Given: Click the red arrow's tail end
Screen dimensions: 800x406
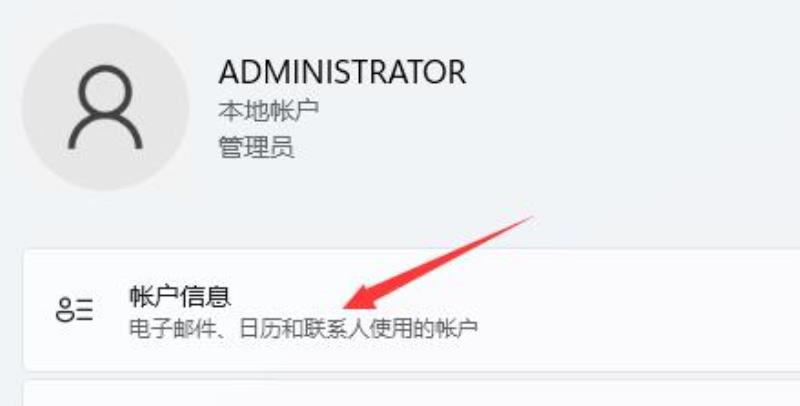Looking at the screenshot, I should click(x=531, y=217).
